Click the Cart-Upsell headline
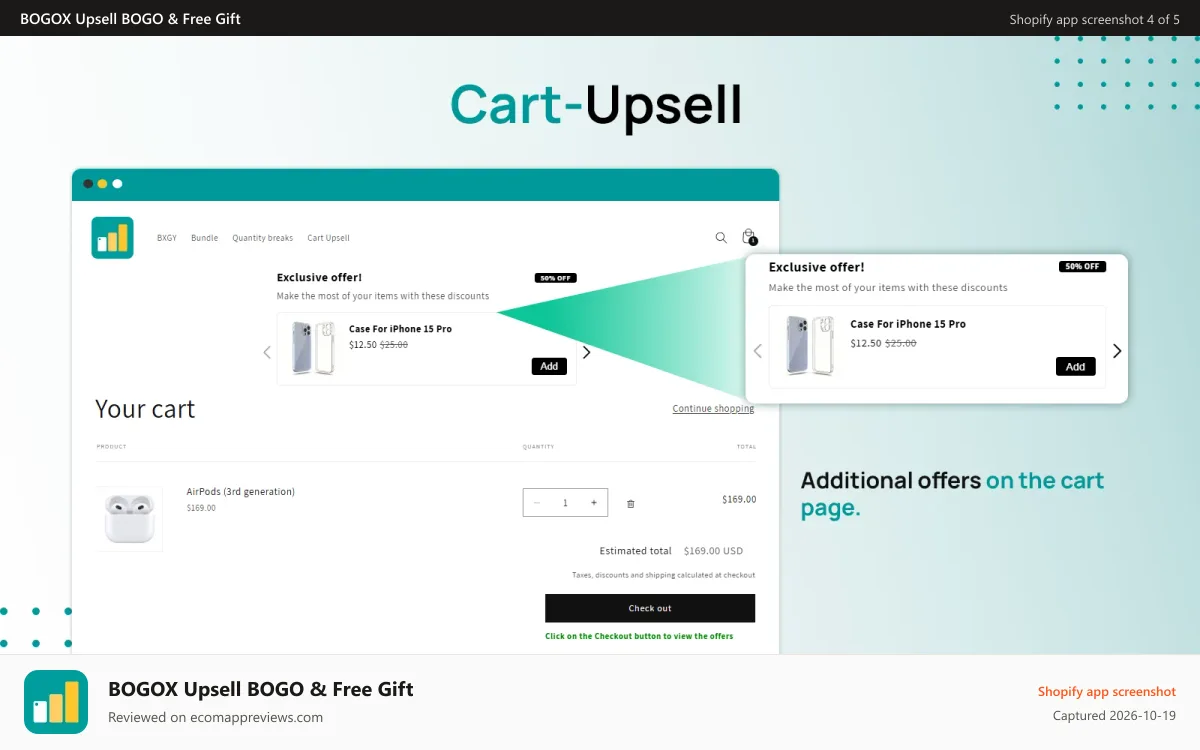1200x750 pixels. 596,106
